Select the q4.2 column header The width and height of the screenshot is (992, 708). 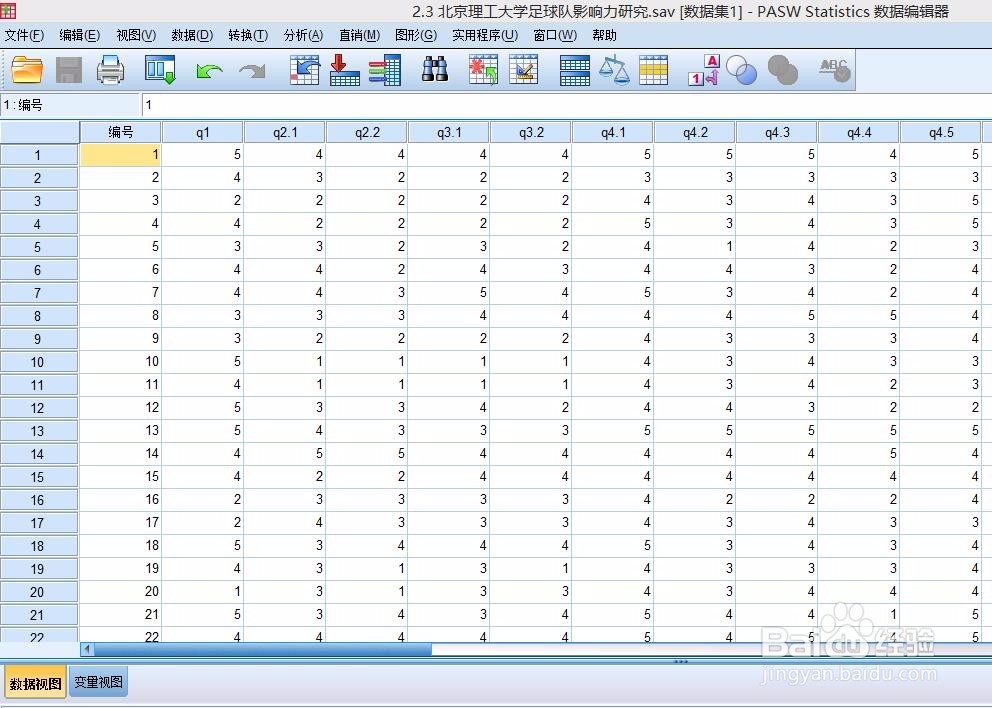(695, 132)
